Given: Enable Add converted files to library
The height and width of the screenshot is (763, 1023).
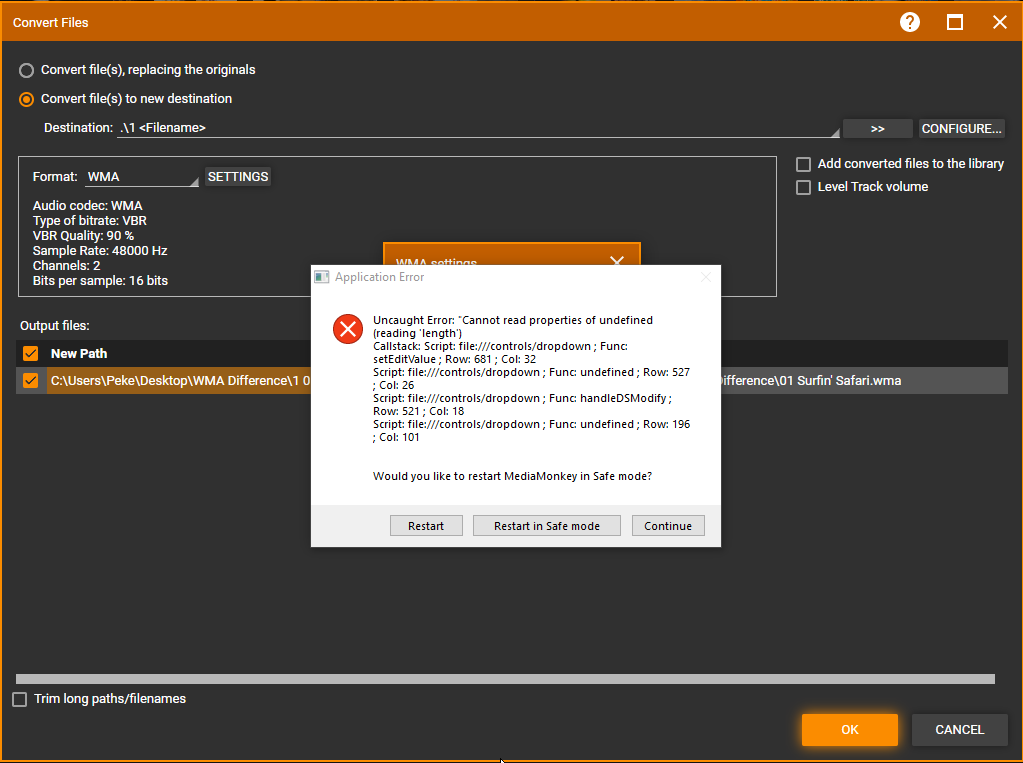Looking at the screenshot, I should point(803,164).
